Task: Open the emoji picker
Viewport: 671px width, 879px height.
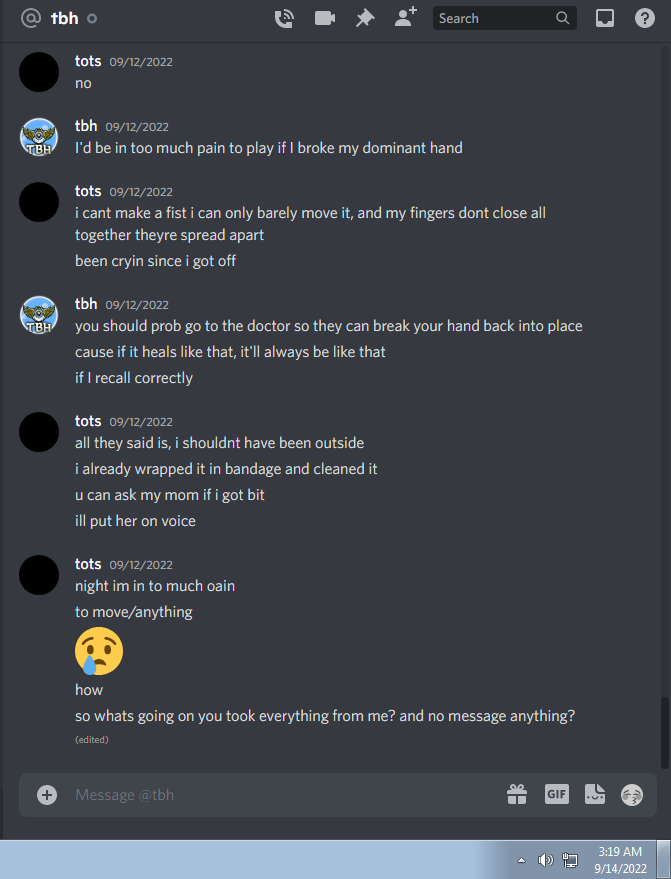Action: pos(632,795)
